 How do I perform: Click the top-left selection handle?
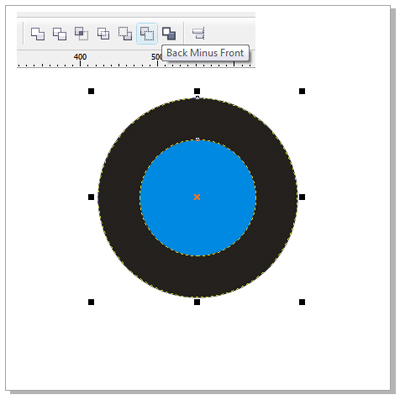tap(91, 91)
